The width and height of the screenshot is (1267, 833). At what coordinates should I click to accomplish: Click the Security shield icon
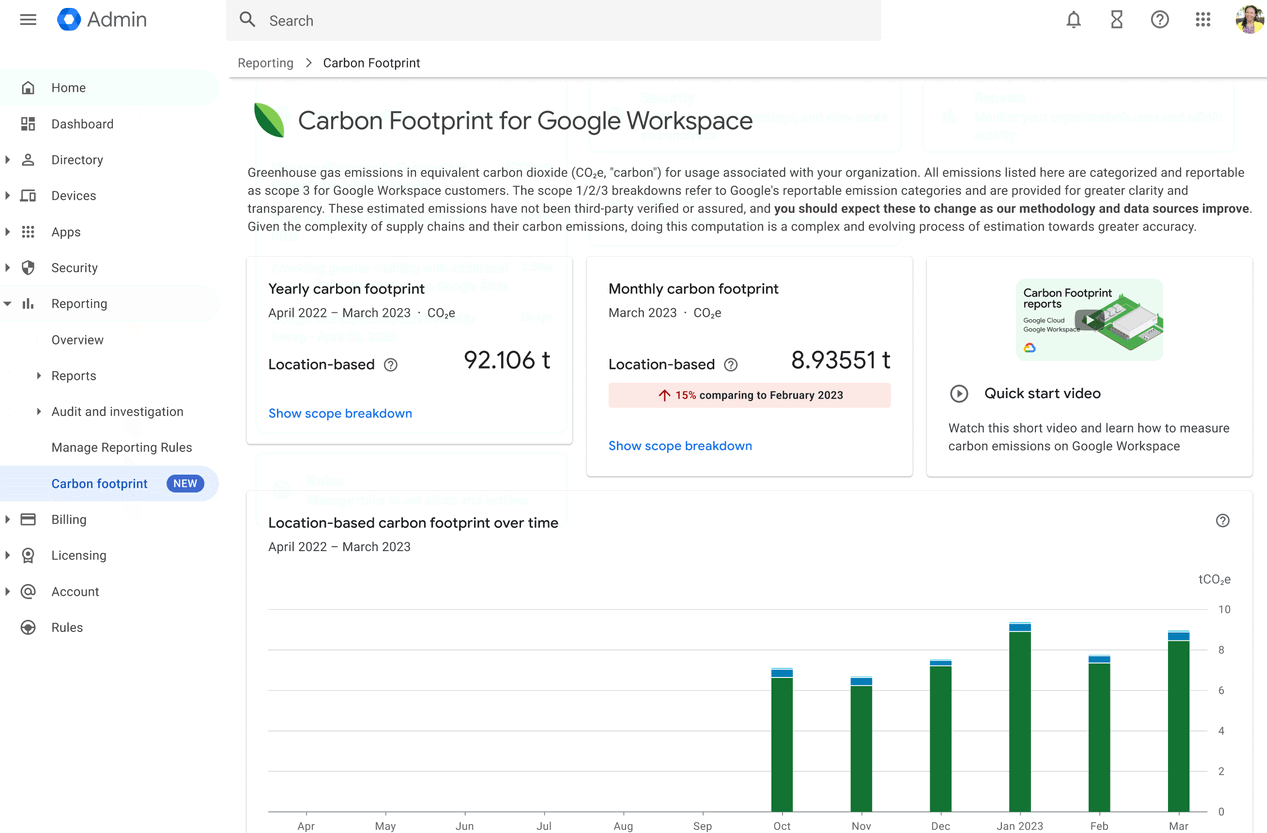pos(28,268)
